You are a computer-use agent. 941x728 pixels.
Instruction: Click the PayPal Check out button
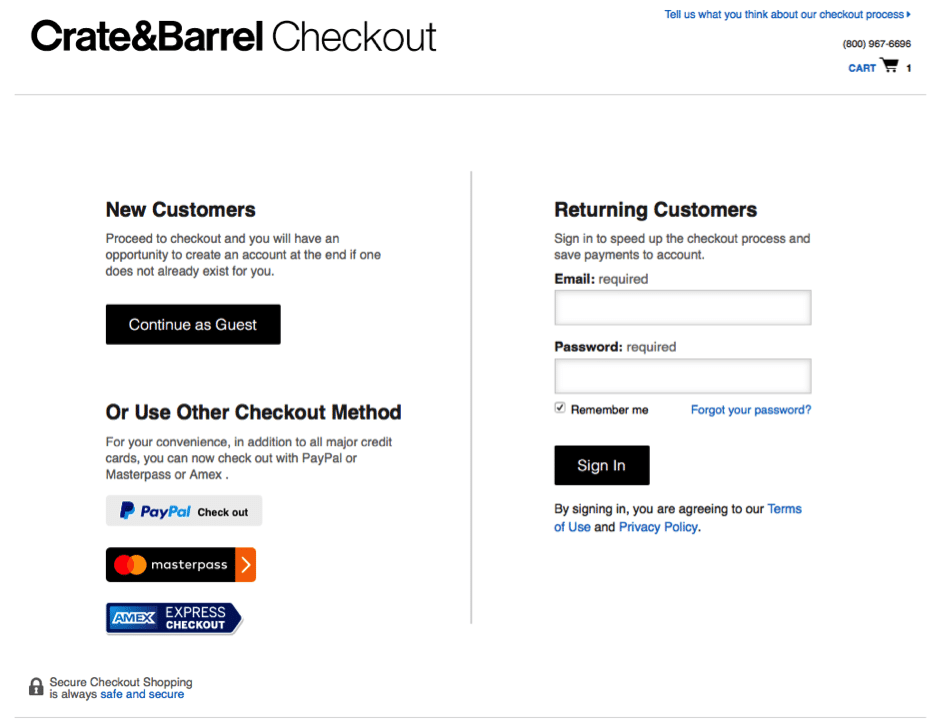(x=184, y=510)
